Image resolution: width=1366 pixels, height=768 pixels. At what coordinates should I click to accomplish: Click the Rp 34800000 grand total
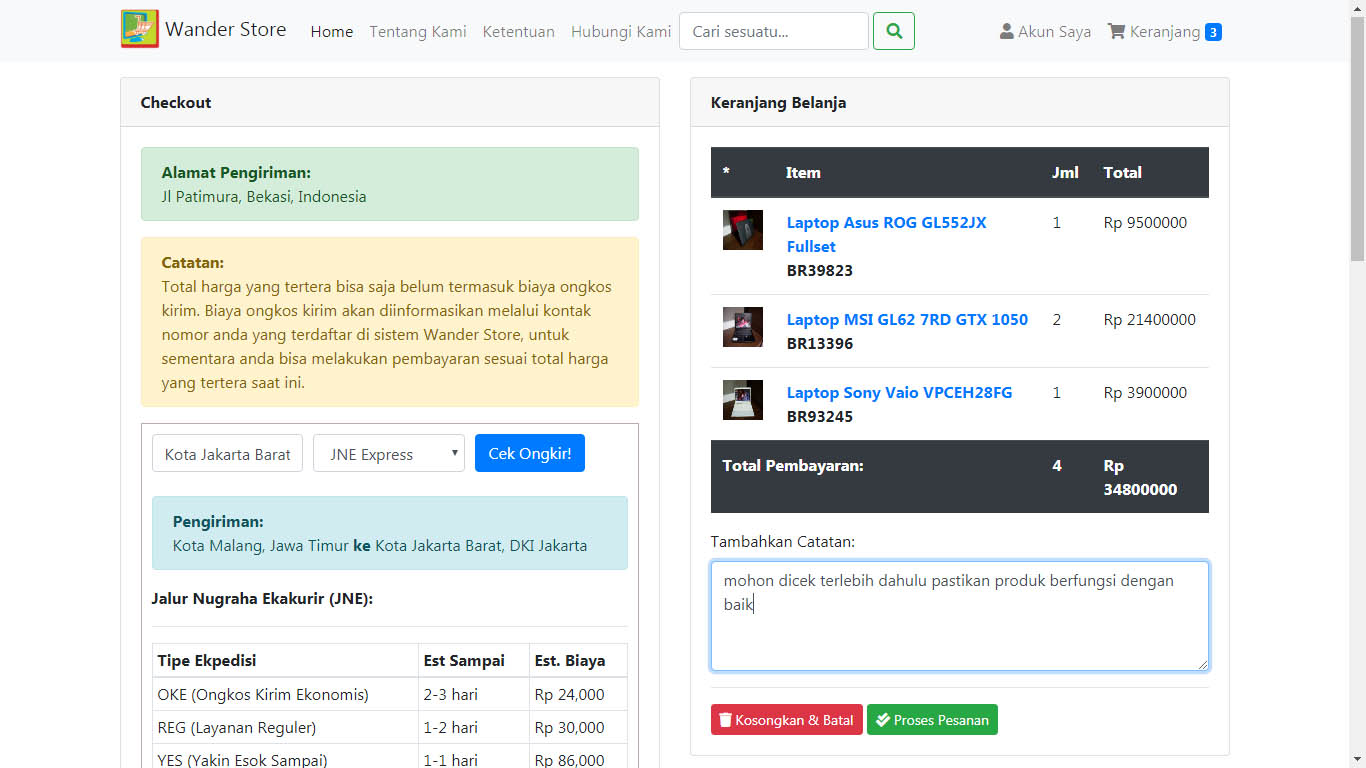1141,477
